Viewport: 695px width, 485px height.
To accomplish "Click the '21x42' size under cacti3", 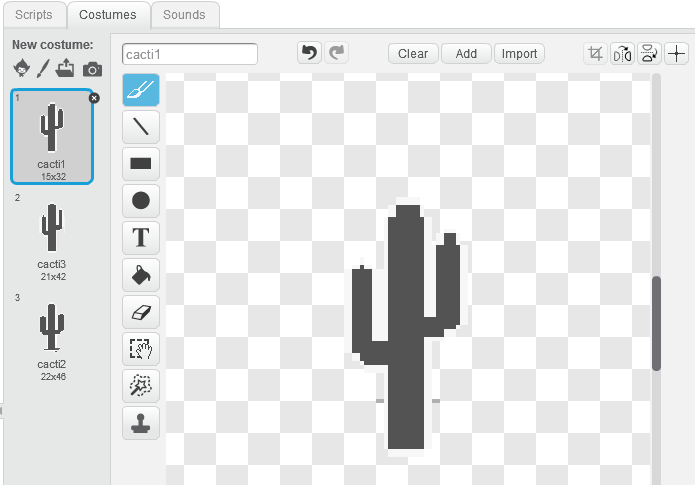I will (x=53, y=277).
